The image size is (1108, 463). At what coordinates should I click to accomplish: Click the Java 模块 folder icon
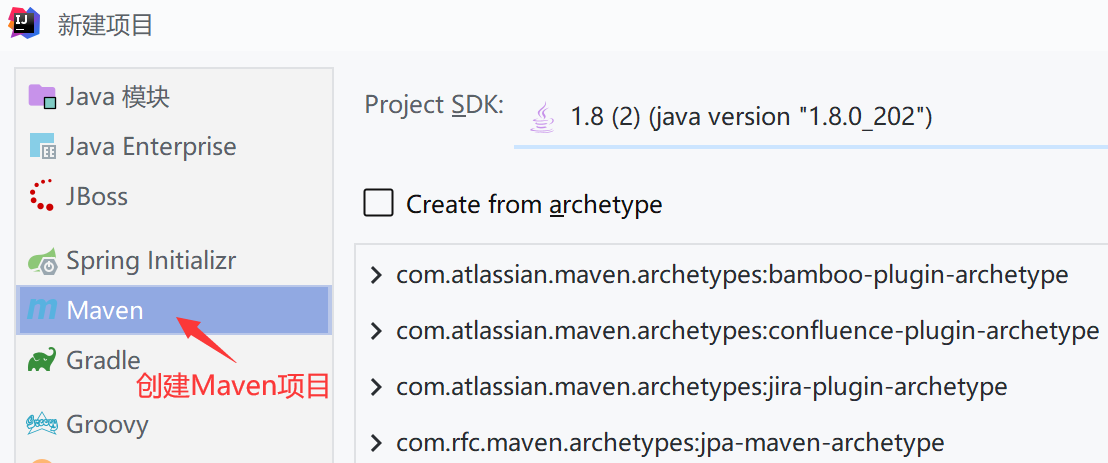point(42,96)
